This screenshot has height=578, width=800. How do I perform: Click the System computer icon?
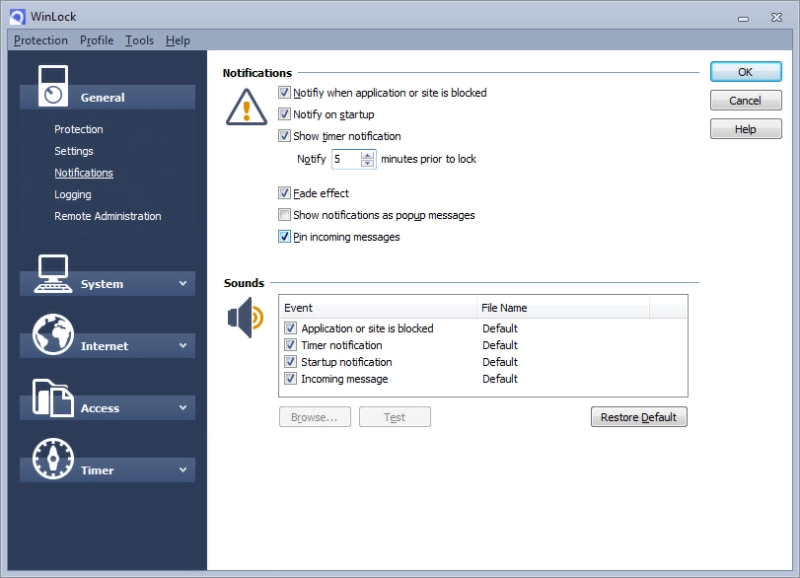tap(53, 273)
